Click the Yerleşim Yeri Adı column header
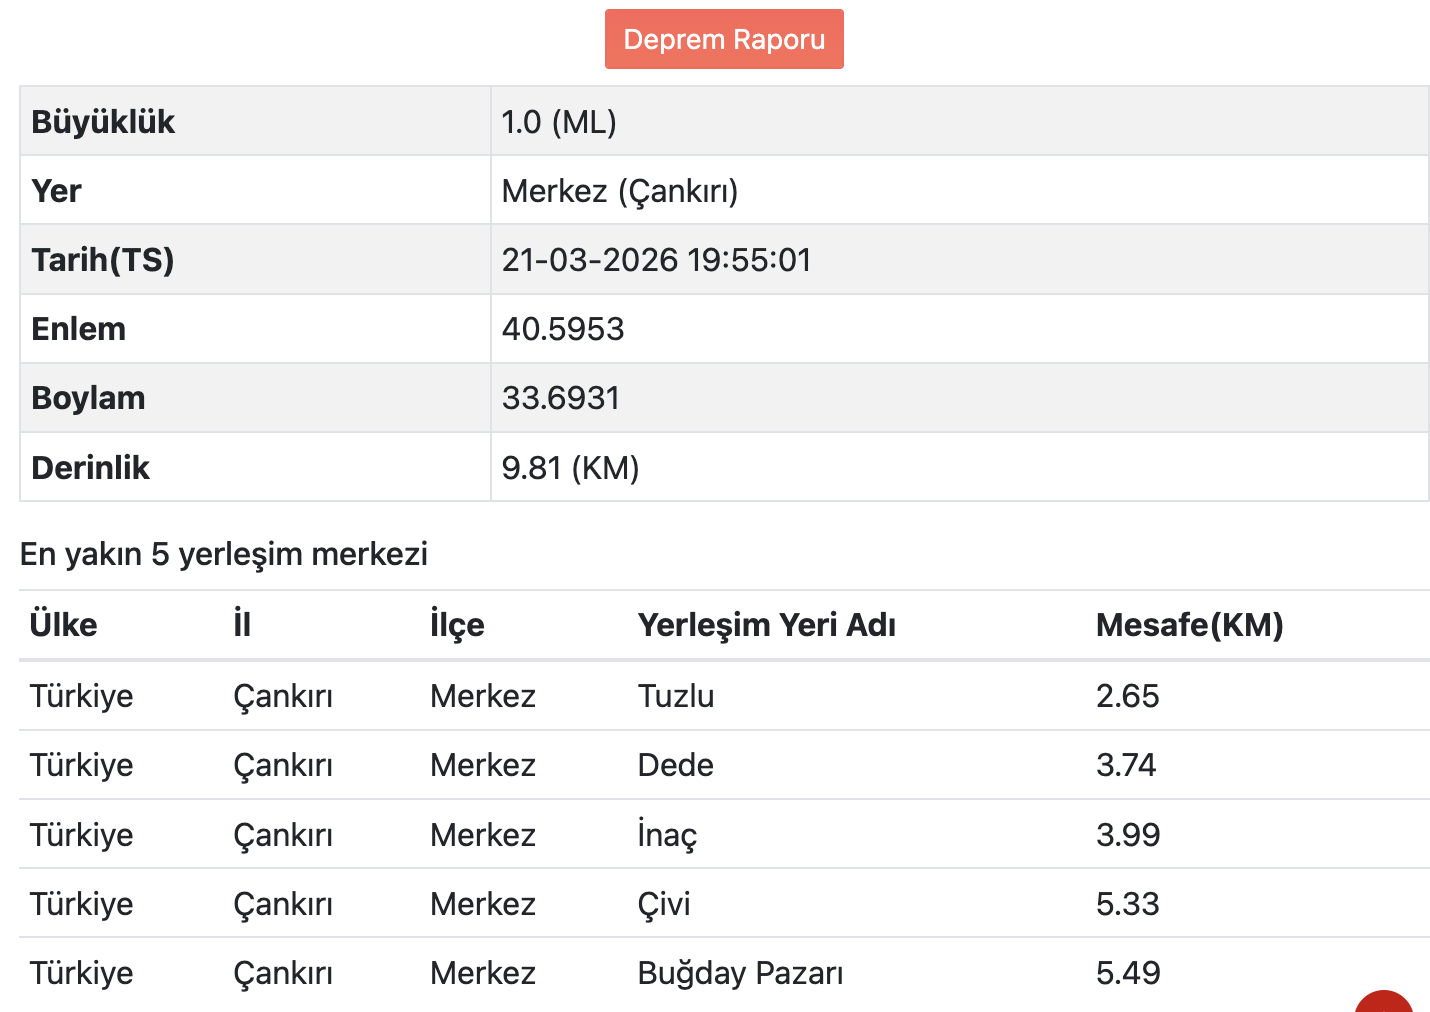The width and height of the screenshot is (1430, 1012). click(767, 625)
